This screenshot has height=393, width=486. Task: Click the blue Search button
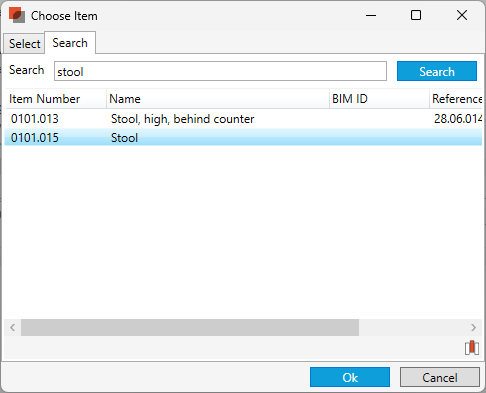[437, 71]
